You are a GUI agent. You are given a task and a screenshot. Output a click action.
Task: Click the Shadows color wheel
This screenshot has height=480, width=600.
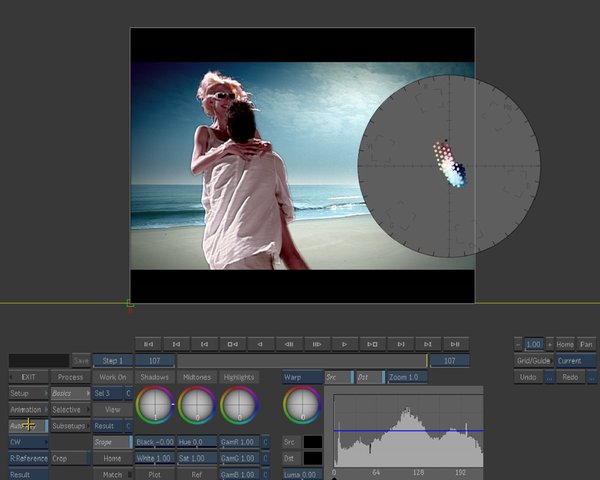pyautogui.click(x=154, y=405)
